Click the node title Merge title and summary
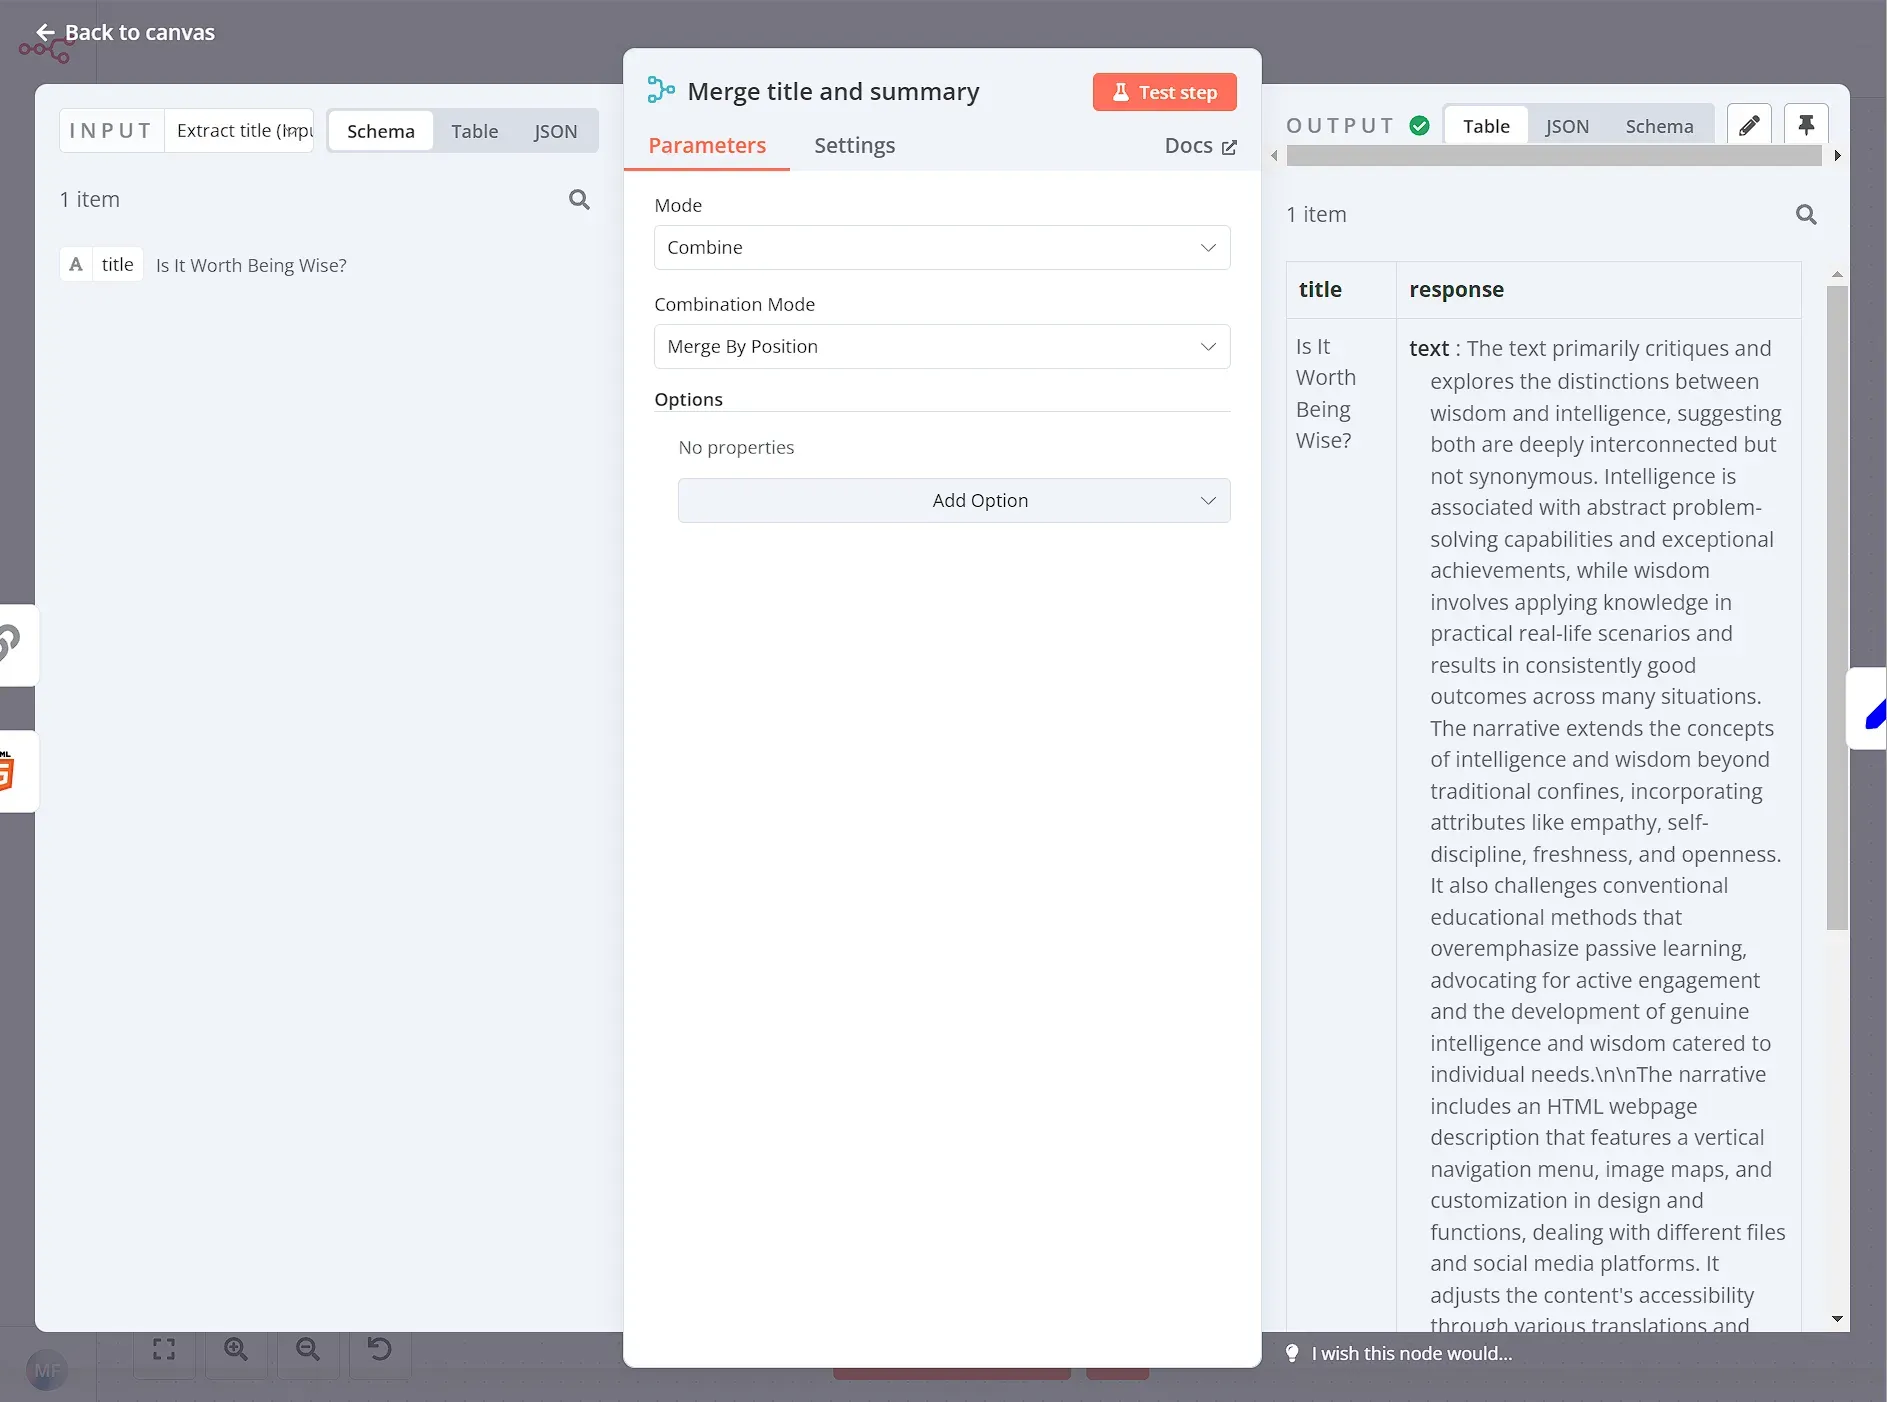 [833, 91]
